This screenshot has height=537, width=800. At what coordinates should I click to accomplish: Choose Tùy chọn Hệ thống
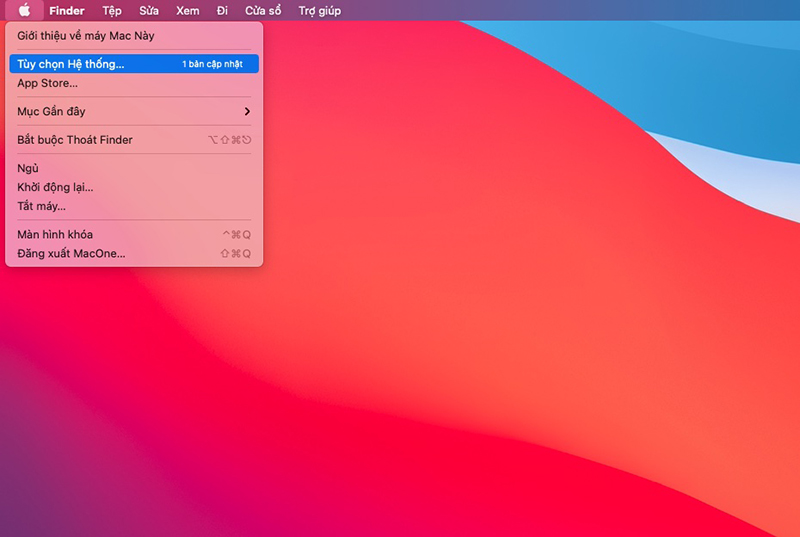[x=134, y=64]
